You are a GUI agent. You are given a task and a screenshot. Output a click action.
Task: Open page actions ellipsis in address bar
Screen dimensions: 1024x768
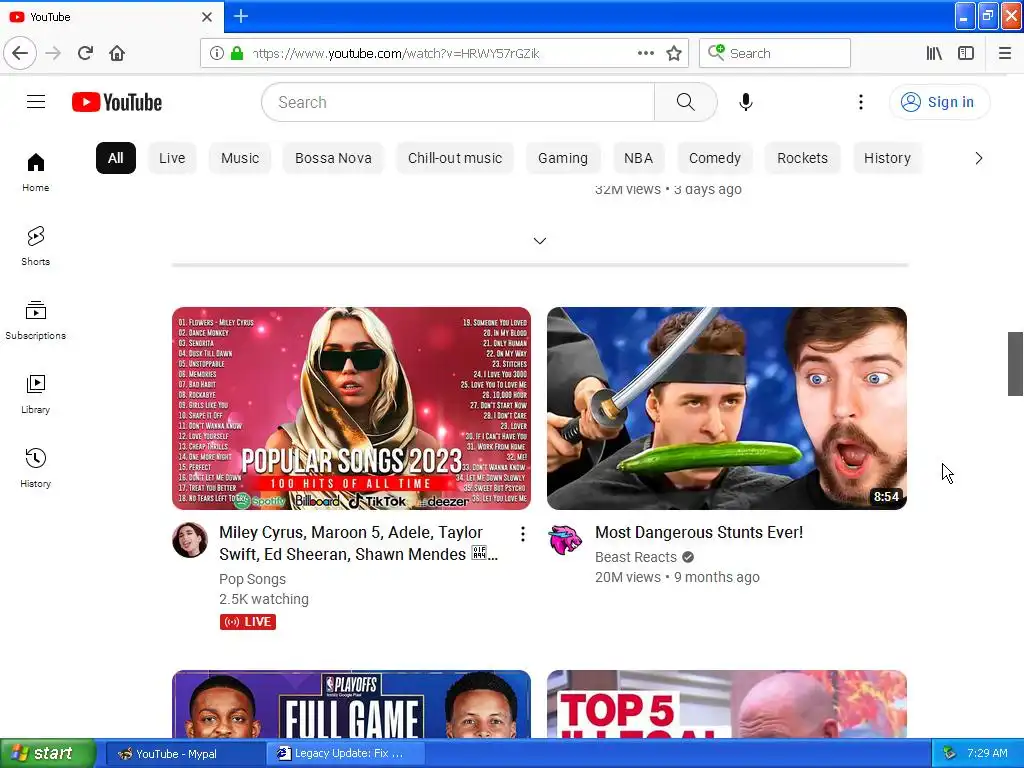646,53
